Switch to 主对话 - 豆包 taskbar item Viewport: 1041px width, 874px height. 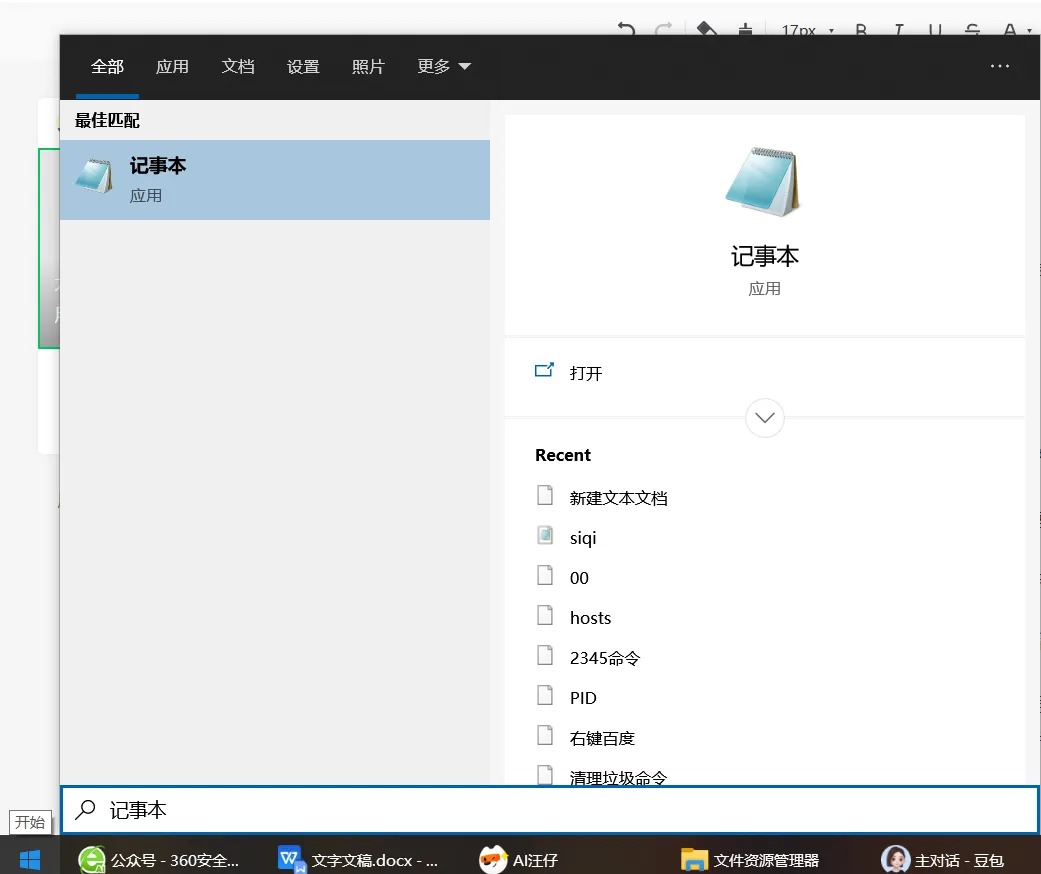pyautogui.click(x=943, y=860)
